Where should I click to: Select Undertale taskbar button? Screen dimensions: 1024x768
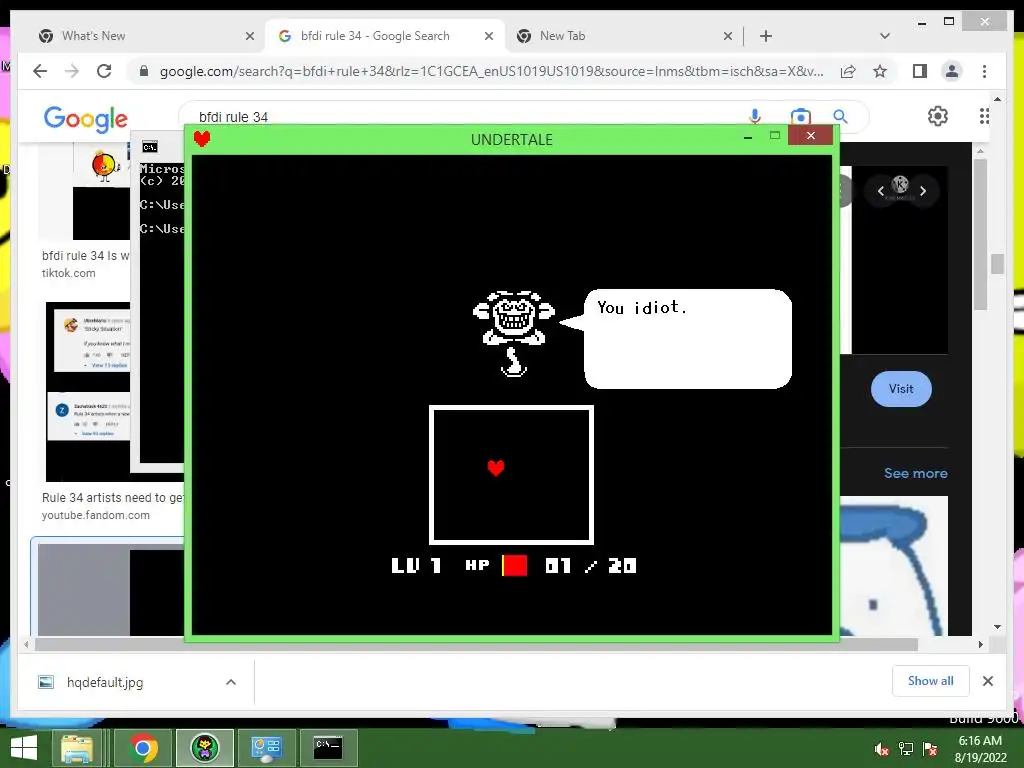204,748
